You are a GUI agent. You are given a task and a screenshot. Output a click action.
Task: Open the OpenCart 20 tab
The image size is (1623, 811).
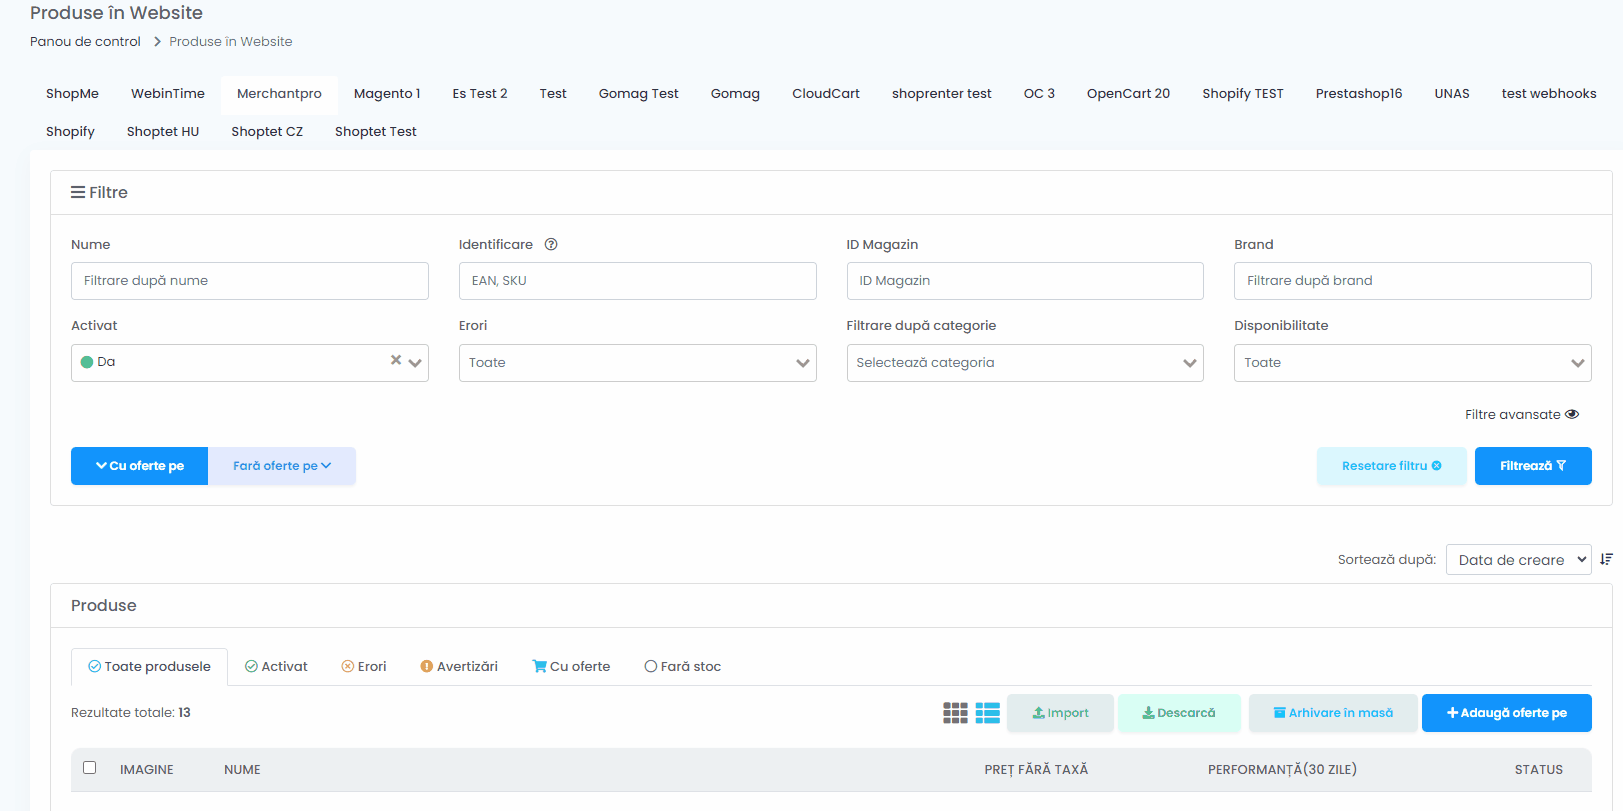[x=1128, y=93]
